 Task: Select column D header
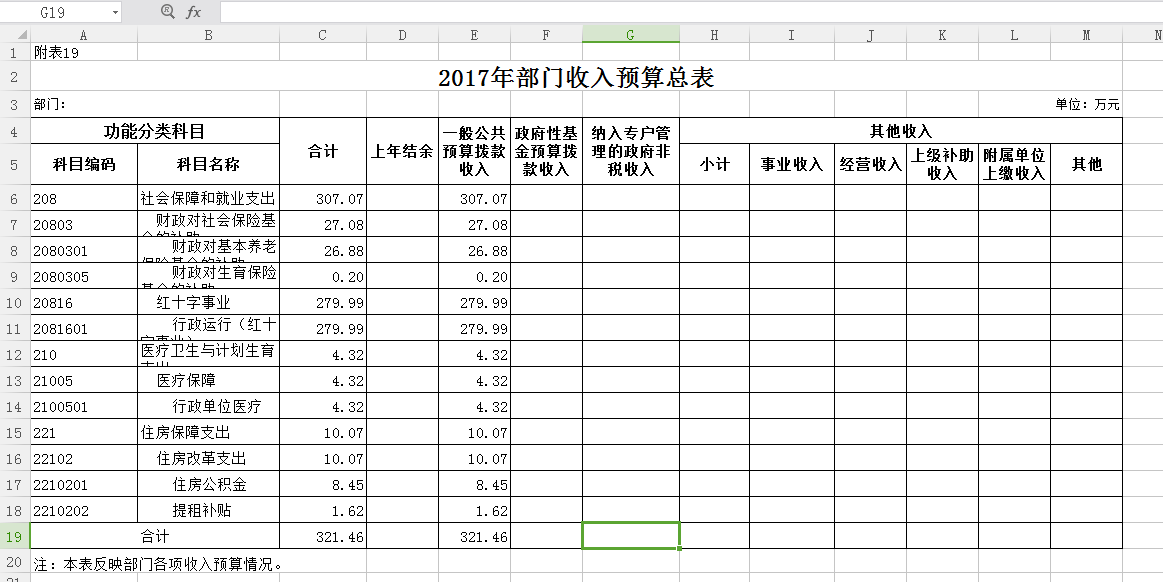(x=402, y=35)
